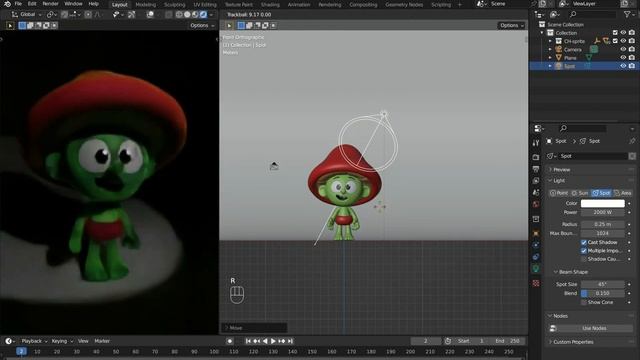
Task: Exclude Collection from view layer checkbox
Action: pos(615,33)
